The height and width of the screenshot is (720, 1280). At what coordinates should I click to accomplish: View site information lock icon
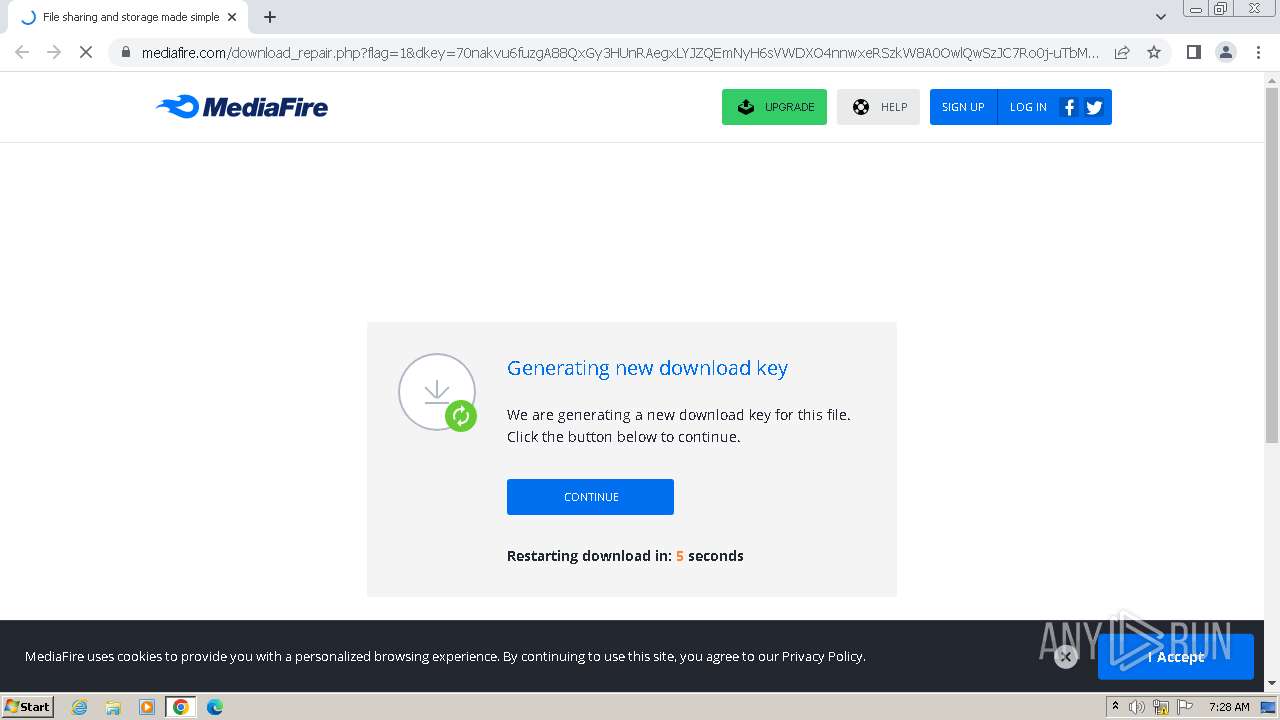point(125,52)
